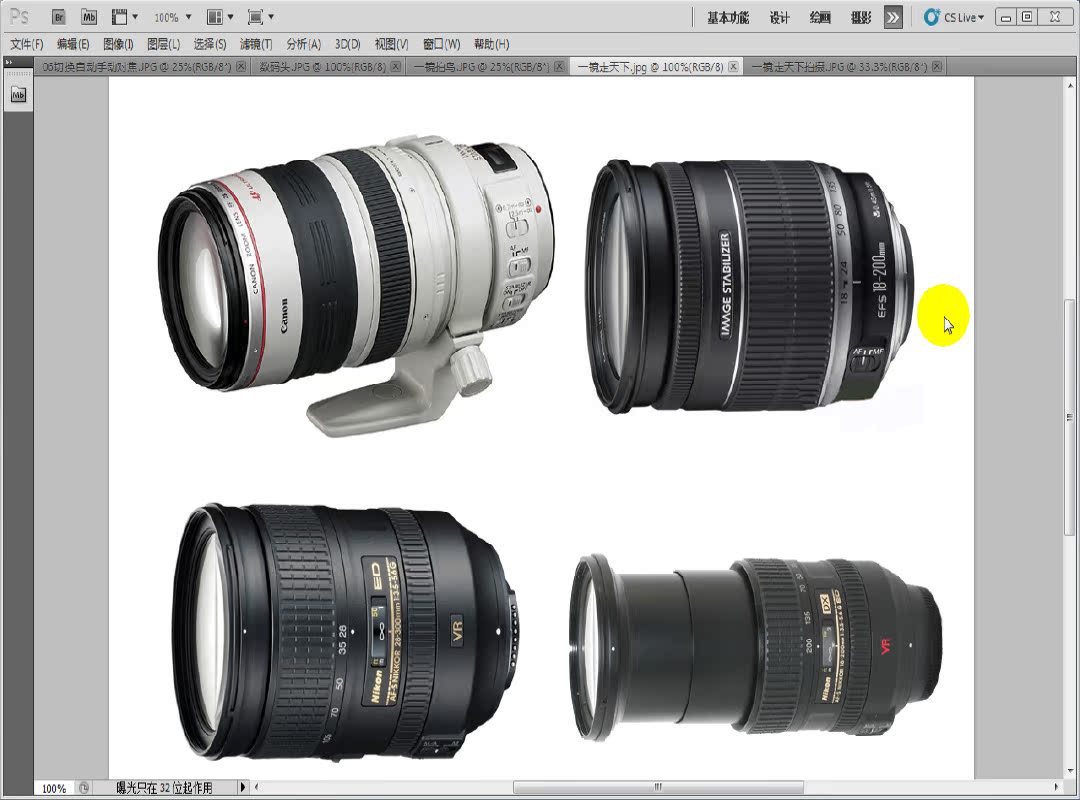Open the Mini Bridge panel icon in left dock
Viewport: 1080px width, 800px height.
point(19,94)
